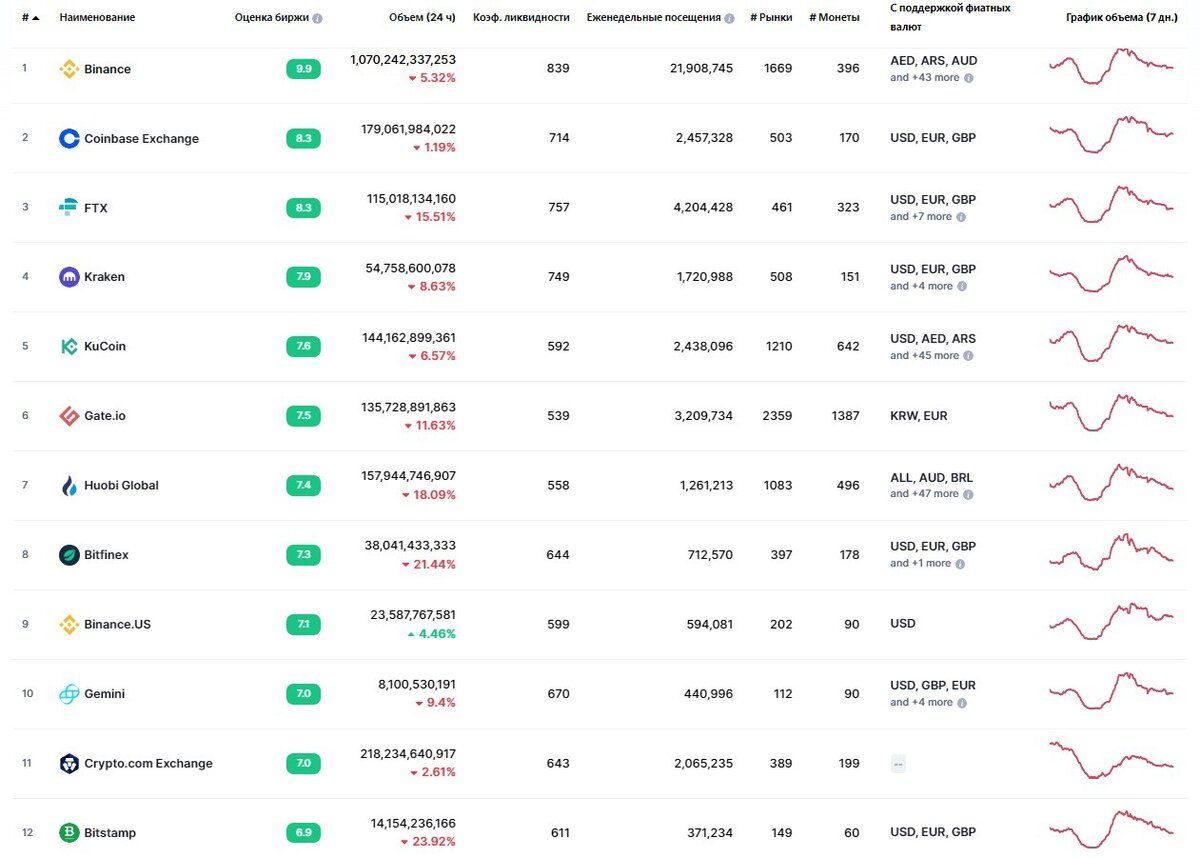This screenshot has height=858, width=1200.
Task: Click the Gate.io red logo icon
Action: click(x=69, y=416)
